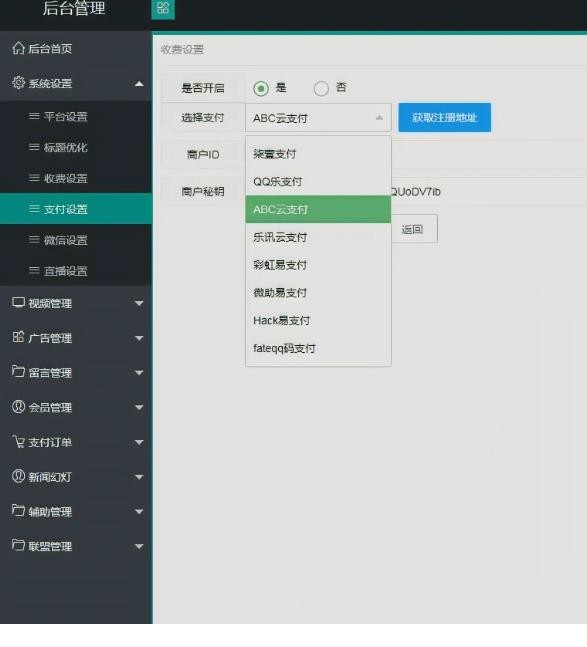Click the shopping cart icon for 支付订单

point(18,442)
